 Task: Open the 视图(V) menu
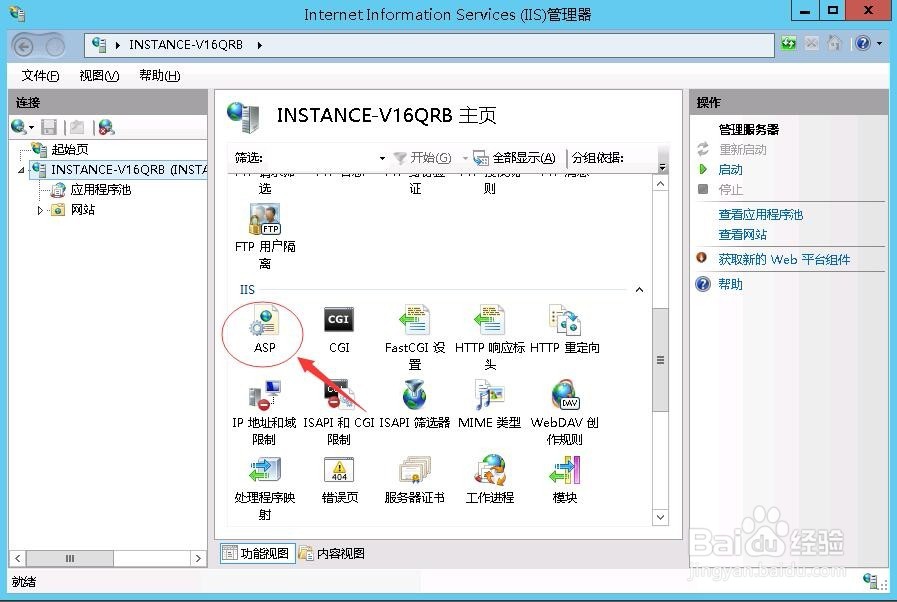[99, 76]
